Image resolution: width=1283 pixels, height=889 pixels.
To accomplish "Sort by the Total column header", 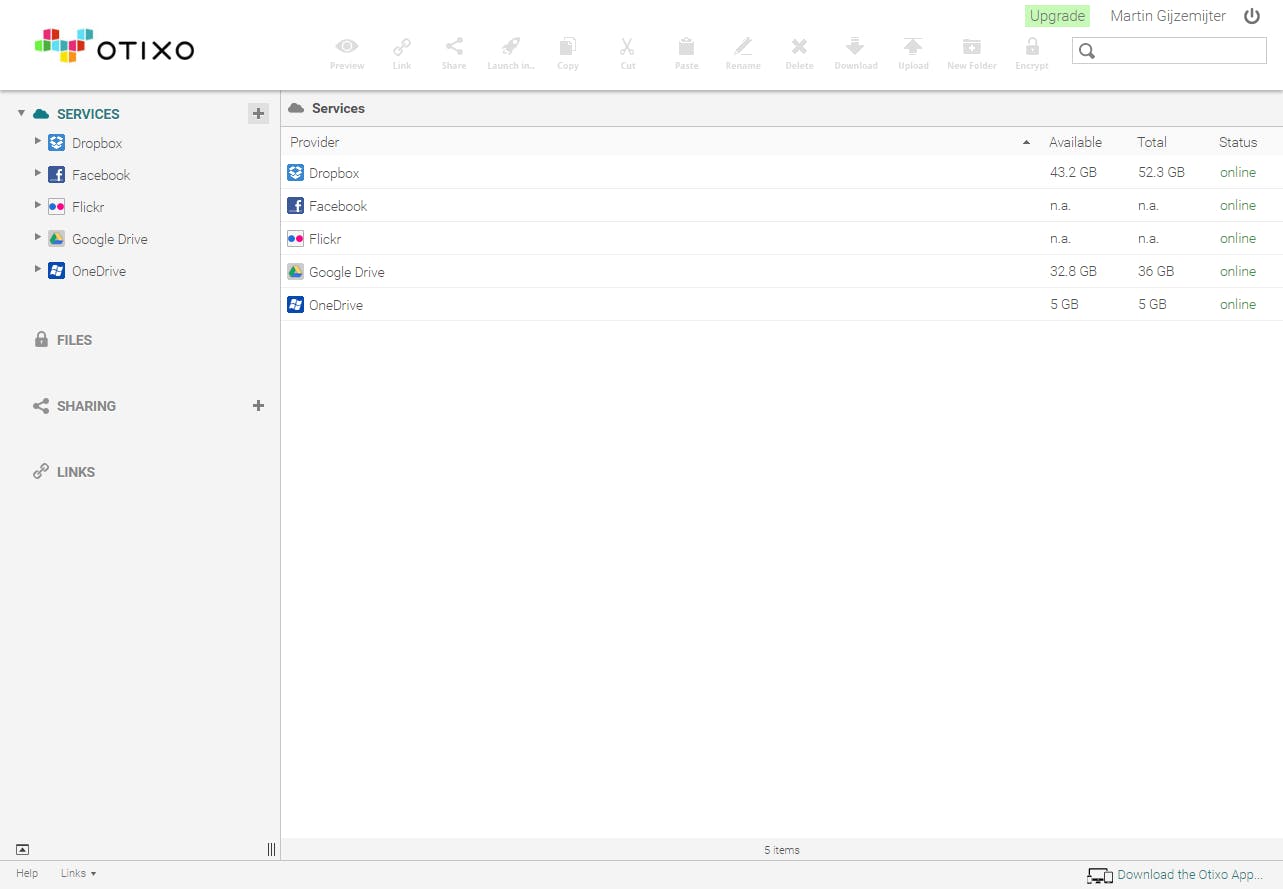I will tap(1152, 142).
